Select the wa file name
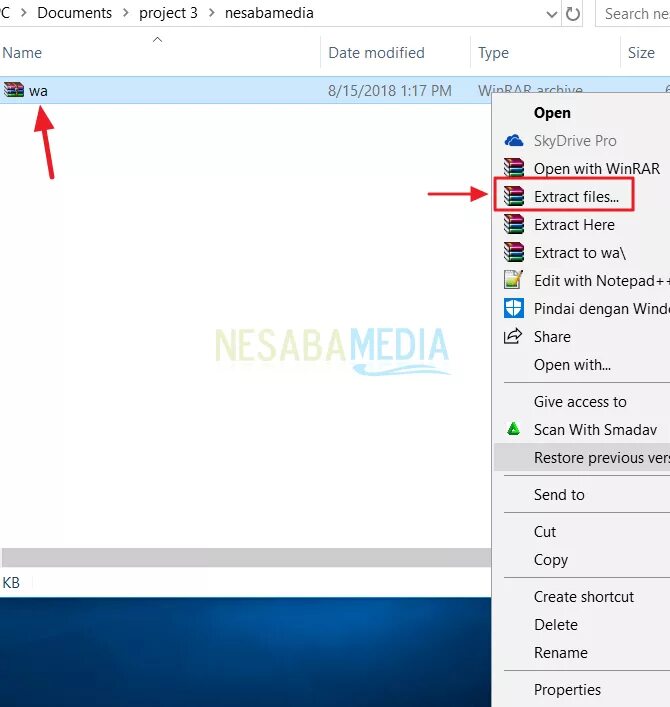 click(38, 91)
